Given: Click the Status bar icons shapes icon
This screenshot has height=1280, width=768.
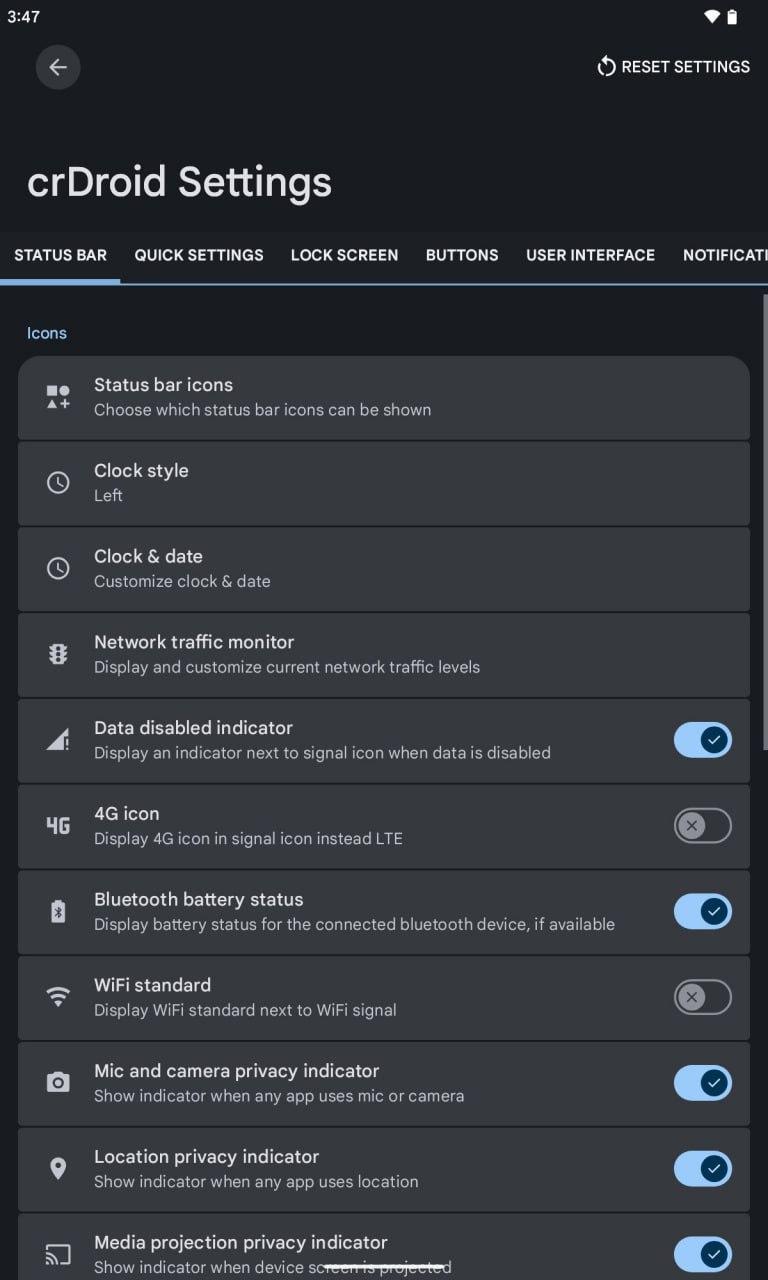Looking at the screenshot, I should (x=58, y=397).
